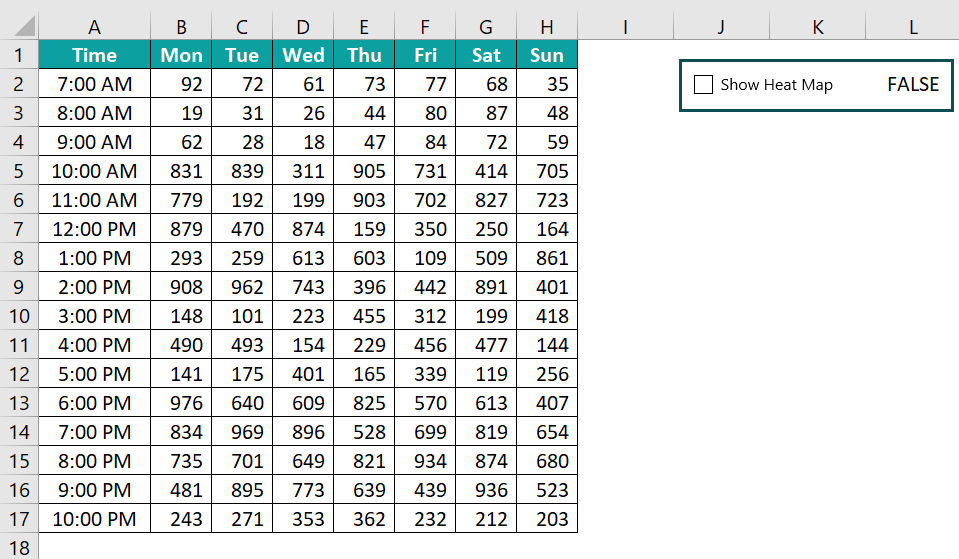Select the 1:00 PM cell
959x559 pixels.
point(94,257)
